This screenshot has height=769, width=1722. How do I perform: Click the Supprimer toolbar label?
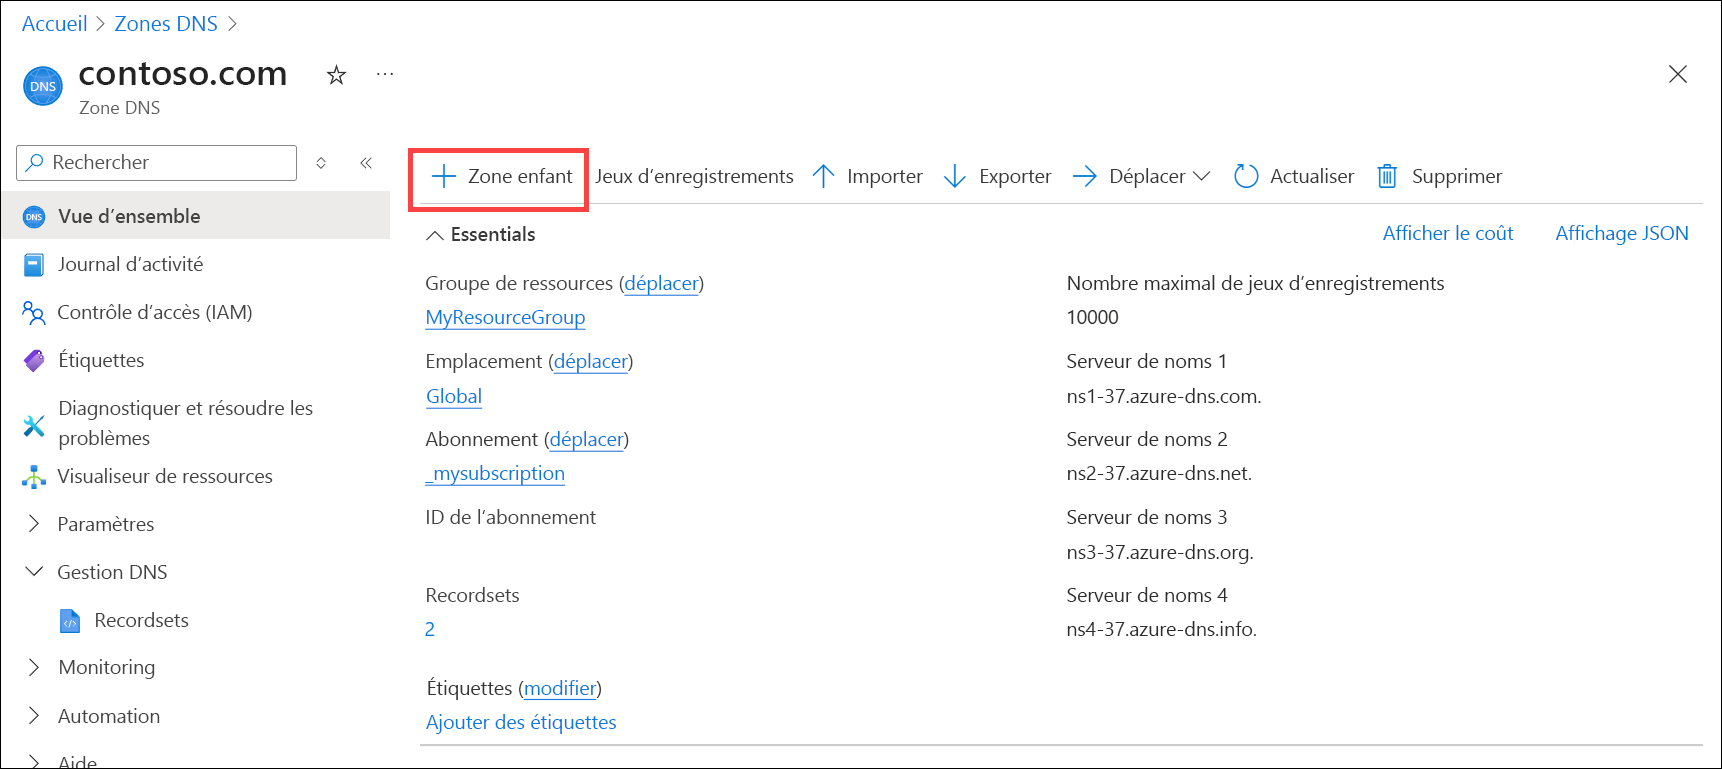click(x=1457, y=177)
